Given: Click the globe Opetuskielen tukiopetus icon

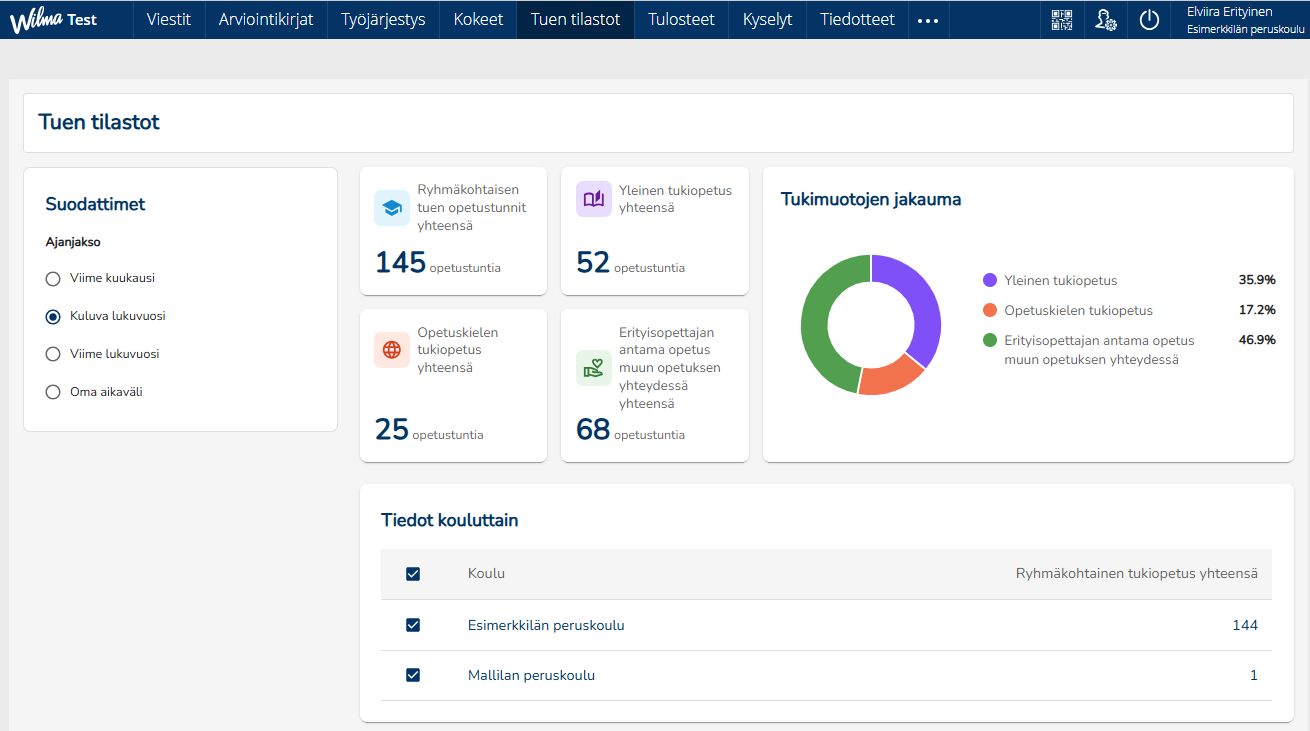Looking at the screenshot, I should (392, 350).
